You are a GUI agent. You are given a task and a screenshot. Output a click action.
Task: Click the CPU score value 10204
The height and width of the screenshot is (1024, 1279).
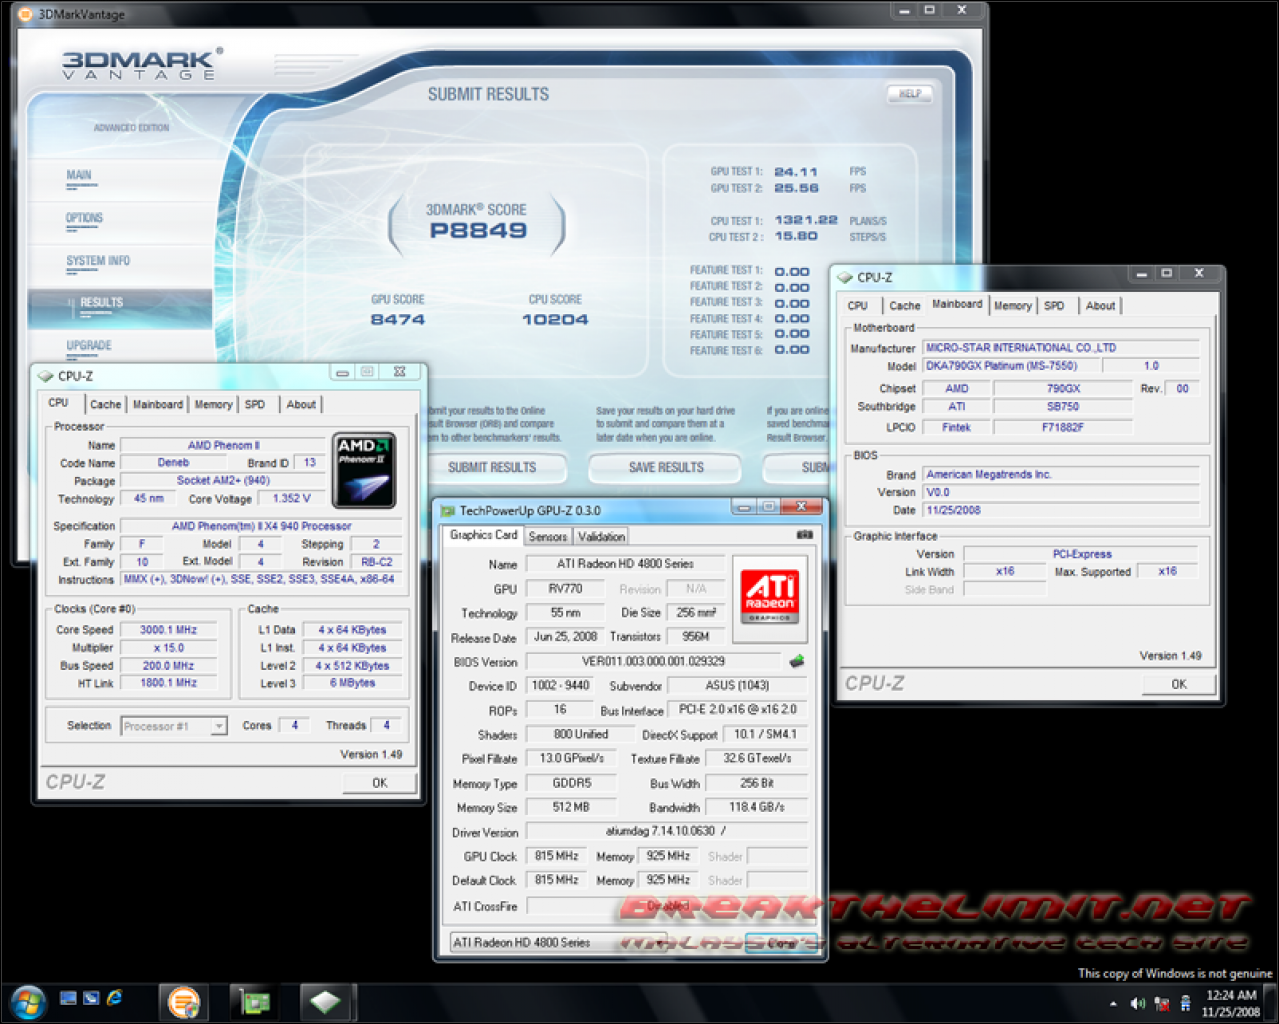point(555,320)
